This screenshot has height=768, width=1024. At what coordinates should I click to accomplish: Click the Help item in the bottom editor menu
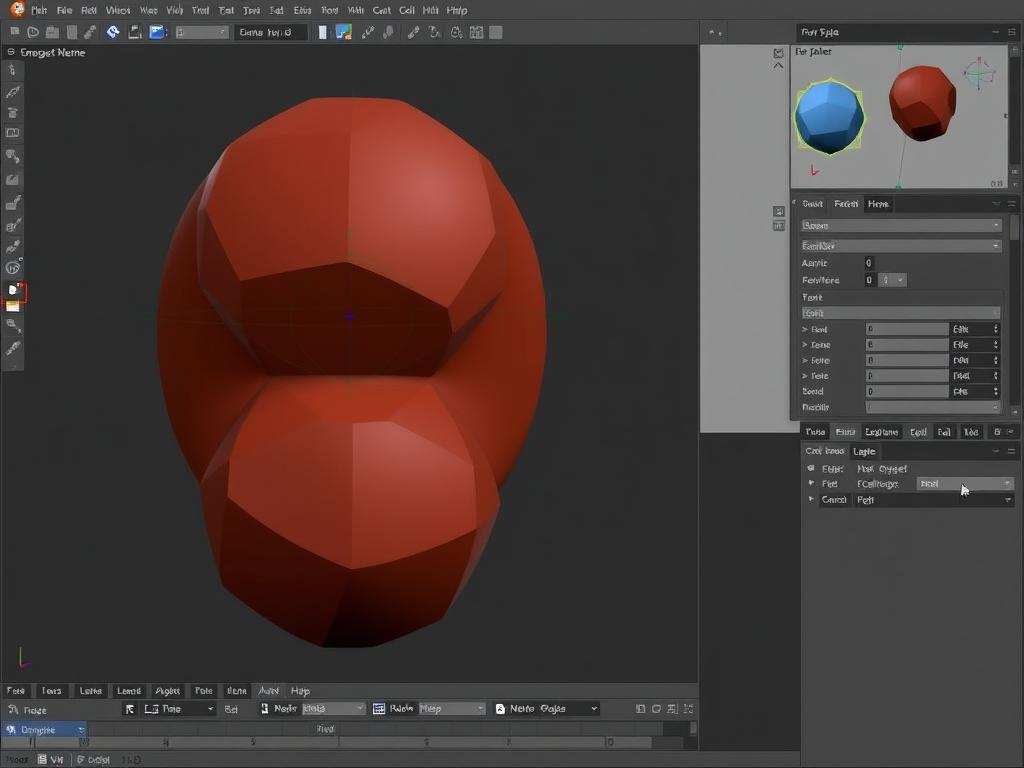pyautogui.click(x=300, y=691)
